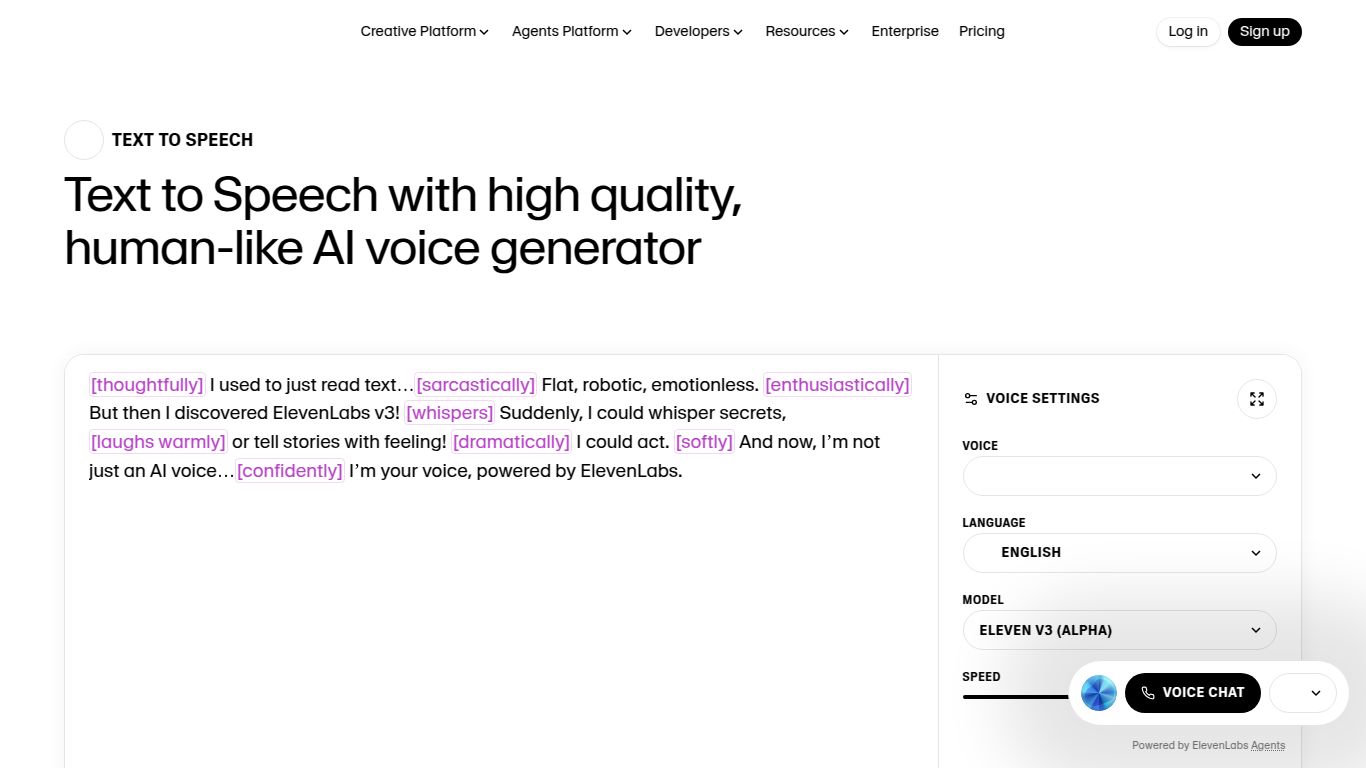The width and height of the screenshot is (1366, 768).
Task: Open the Model dropdown for Eleven V3
Action: 1118,630
